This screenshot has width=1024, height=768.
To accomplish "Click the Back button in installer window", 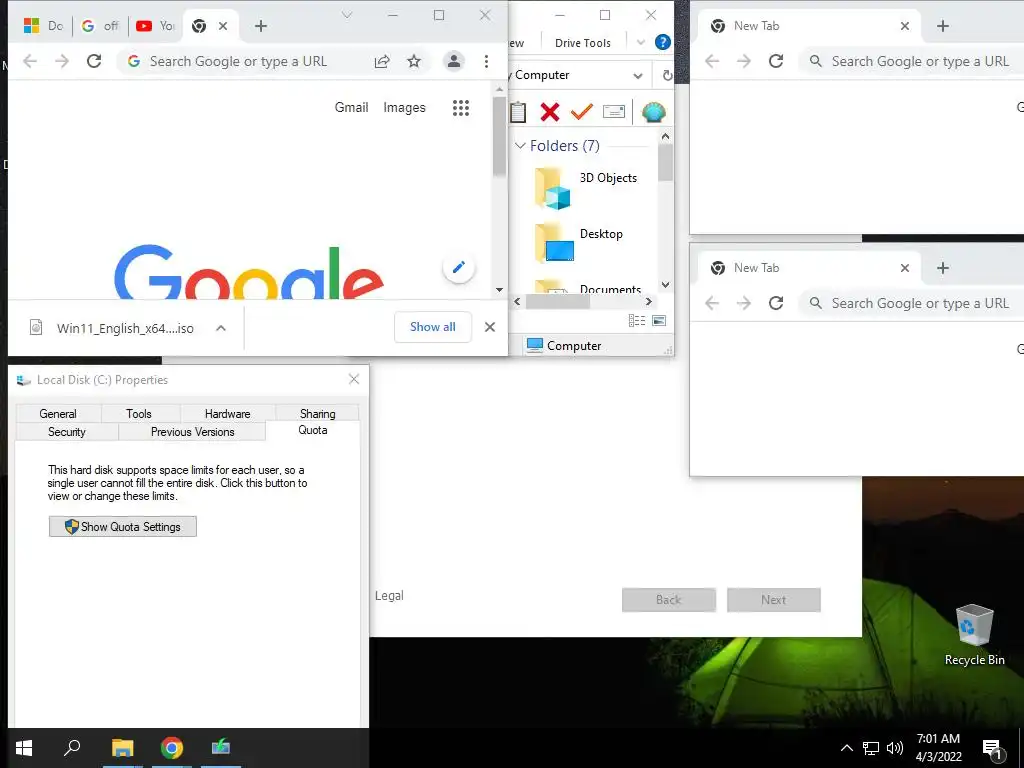I will coord(669,600).
